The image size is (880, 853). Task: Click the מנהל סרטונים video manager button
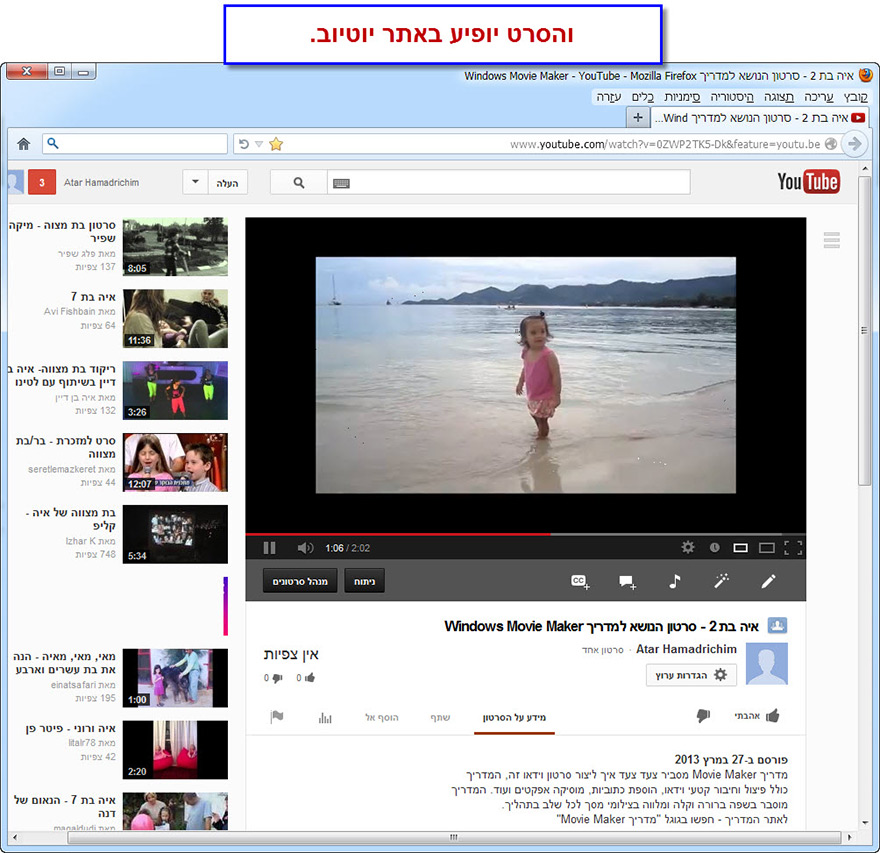pyautogui.click(x=300, y=581)
